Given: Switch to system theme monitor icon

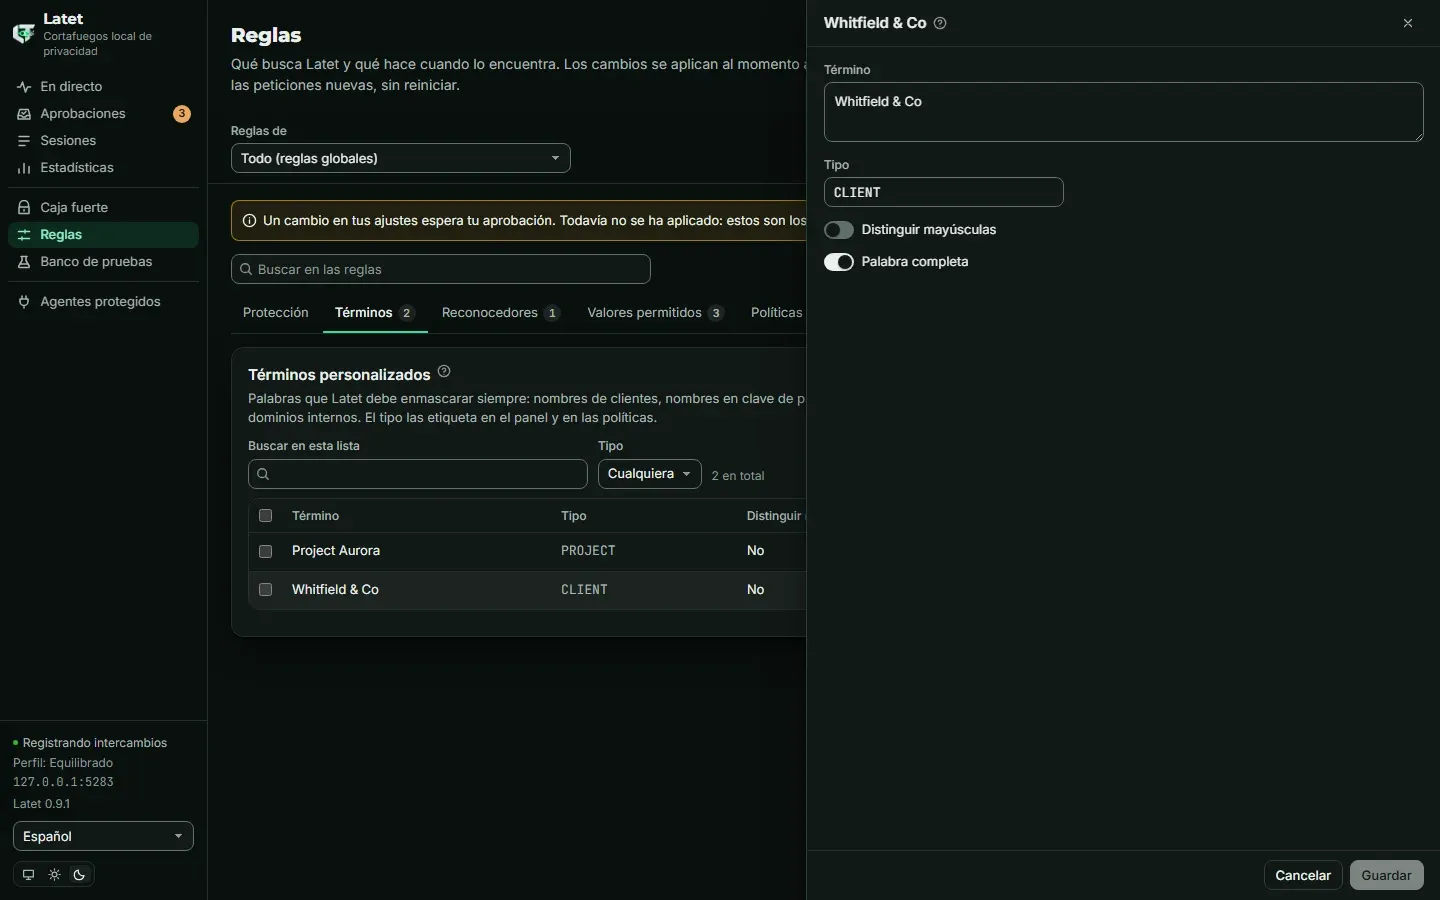Looking at the screenshot, I should [28, 875].
